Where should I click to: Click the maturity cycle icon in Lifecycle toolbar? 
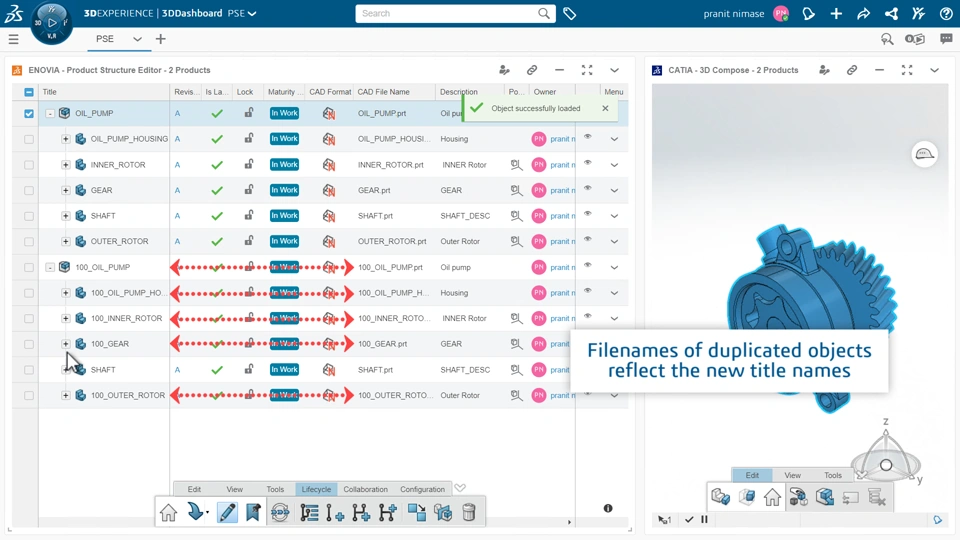[280, 512]
